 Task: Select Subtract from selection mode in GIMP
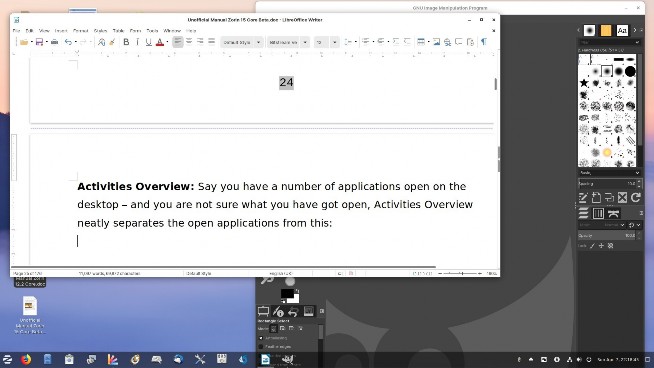click(291, 329)
